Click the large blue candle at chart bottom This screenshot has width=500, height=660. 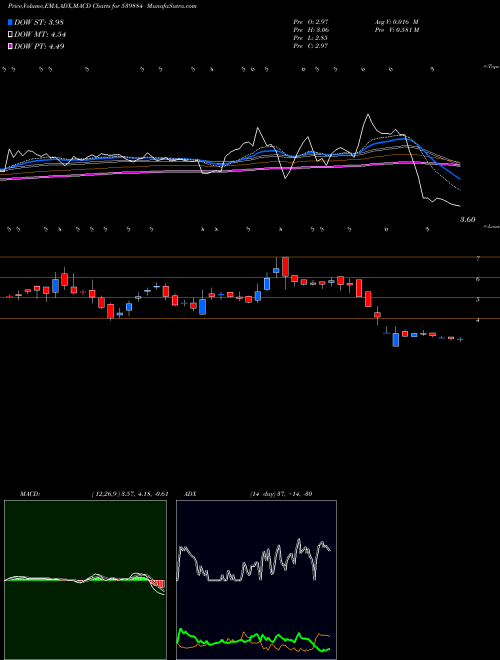(x=396, y=340)
